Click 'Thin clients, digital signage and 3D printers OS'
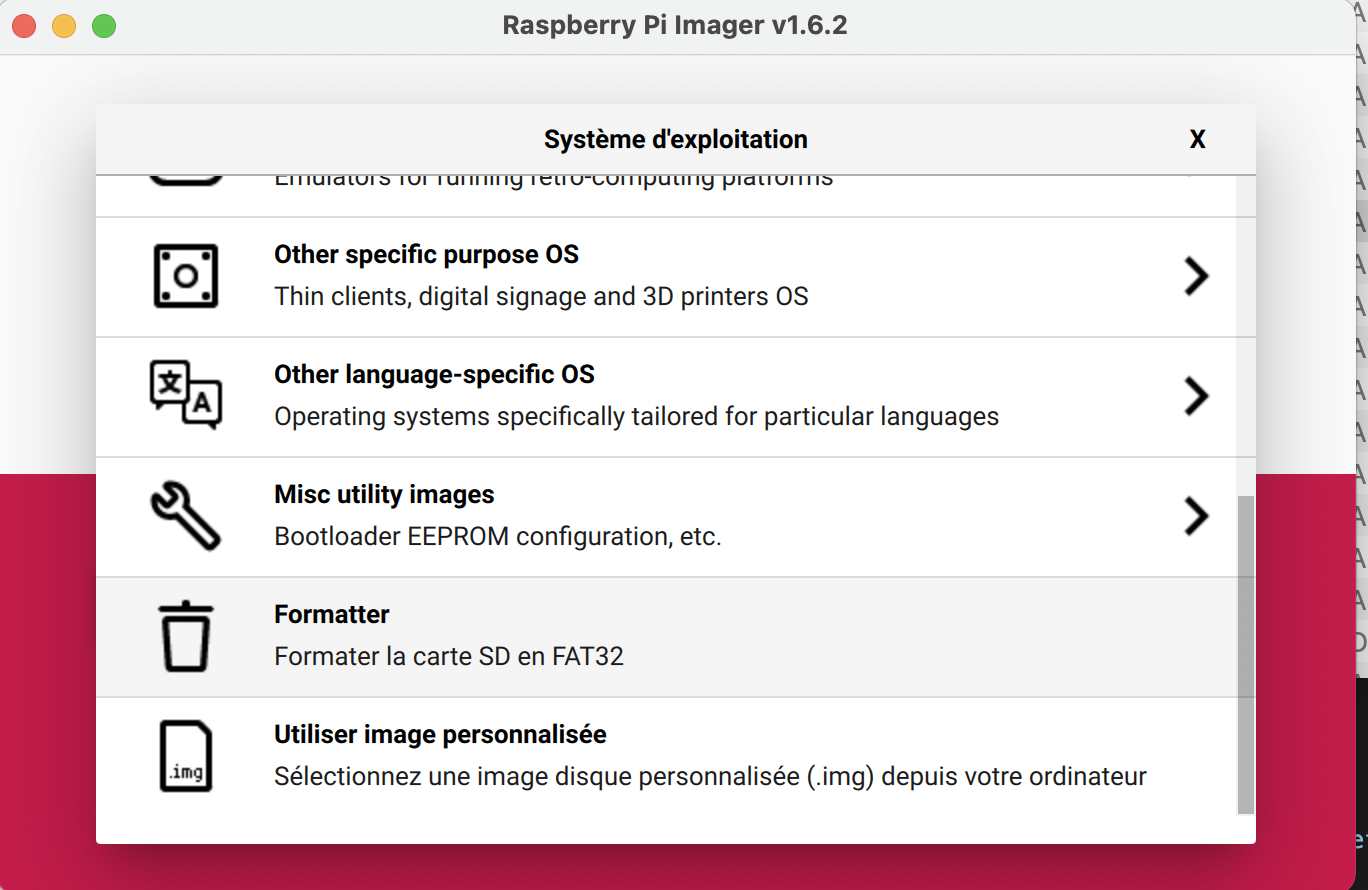 (x=541, y=297)
